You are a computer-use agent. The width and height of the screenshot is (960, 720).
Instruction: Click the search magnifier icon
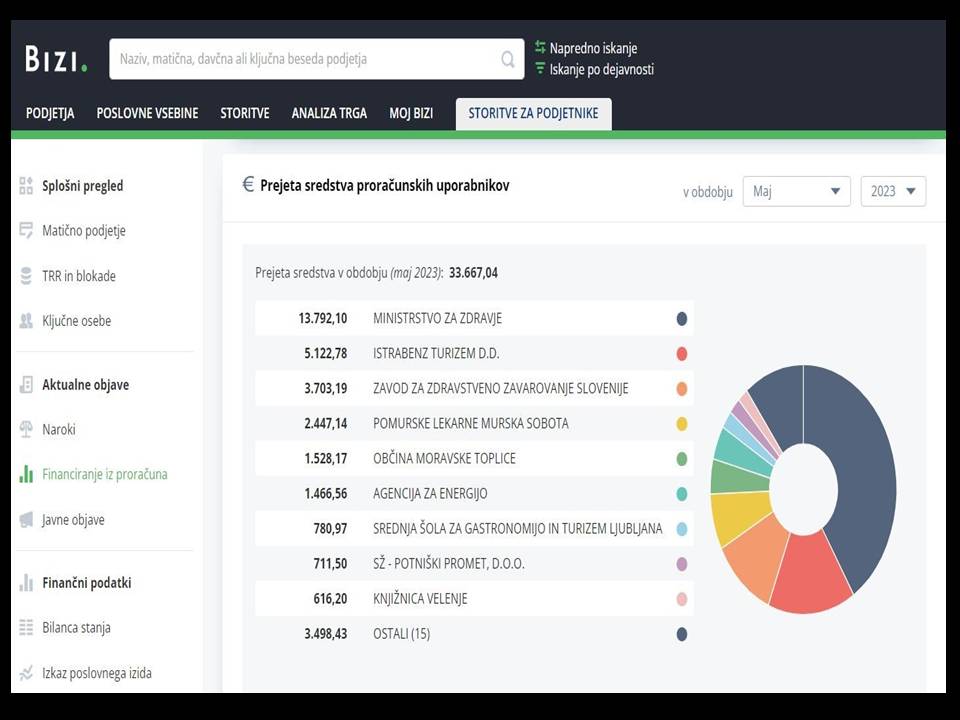click(x=508, y=59)
